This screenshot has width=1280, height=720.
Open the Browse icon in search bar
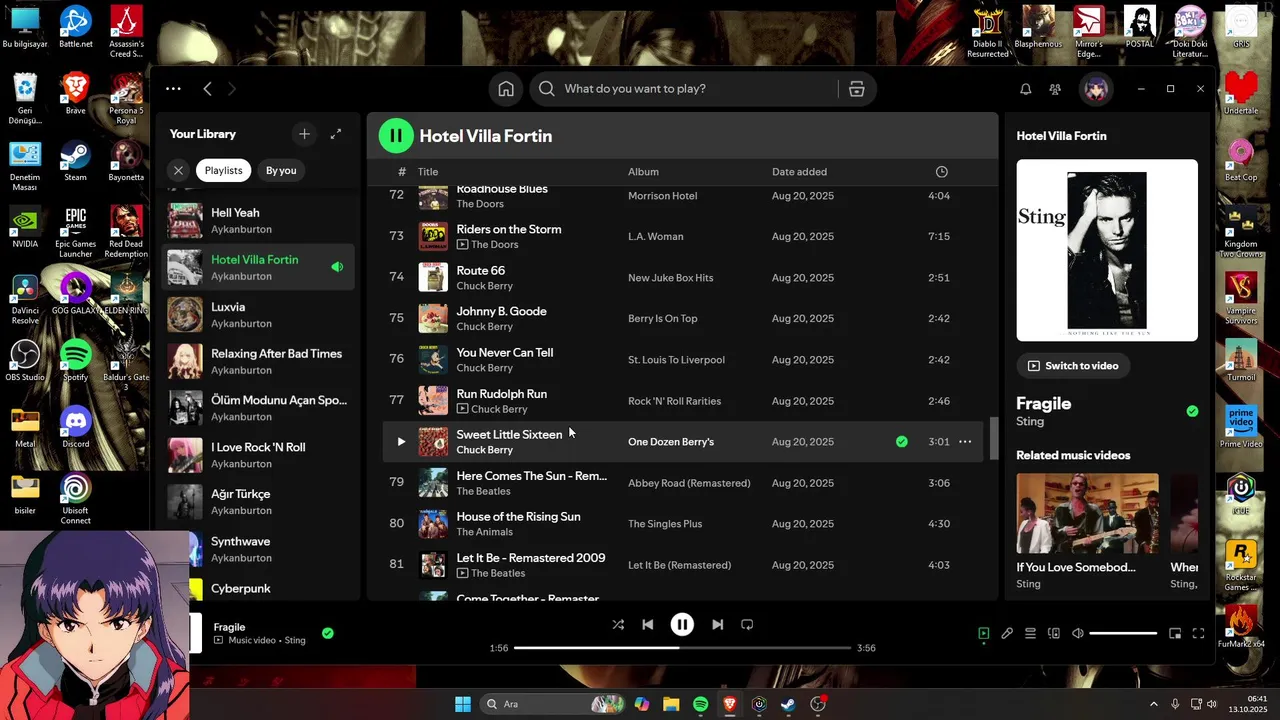(x=856, y=89)
